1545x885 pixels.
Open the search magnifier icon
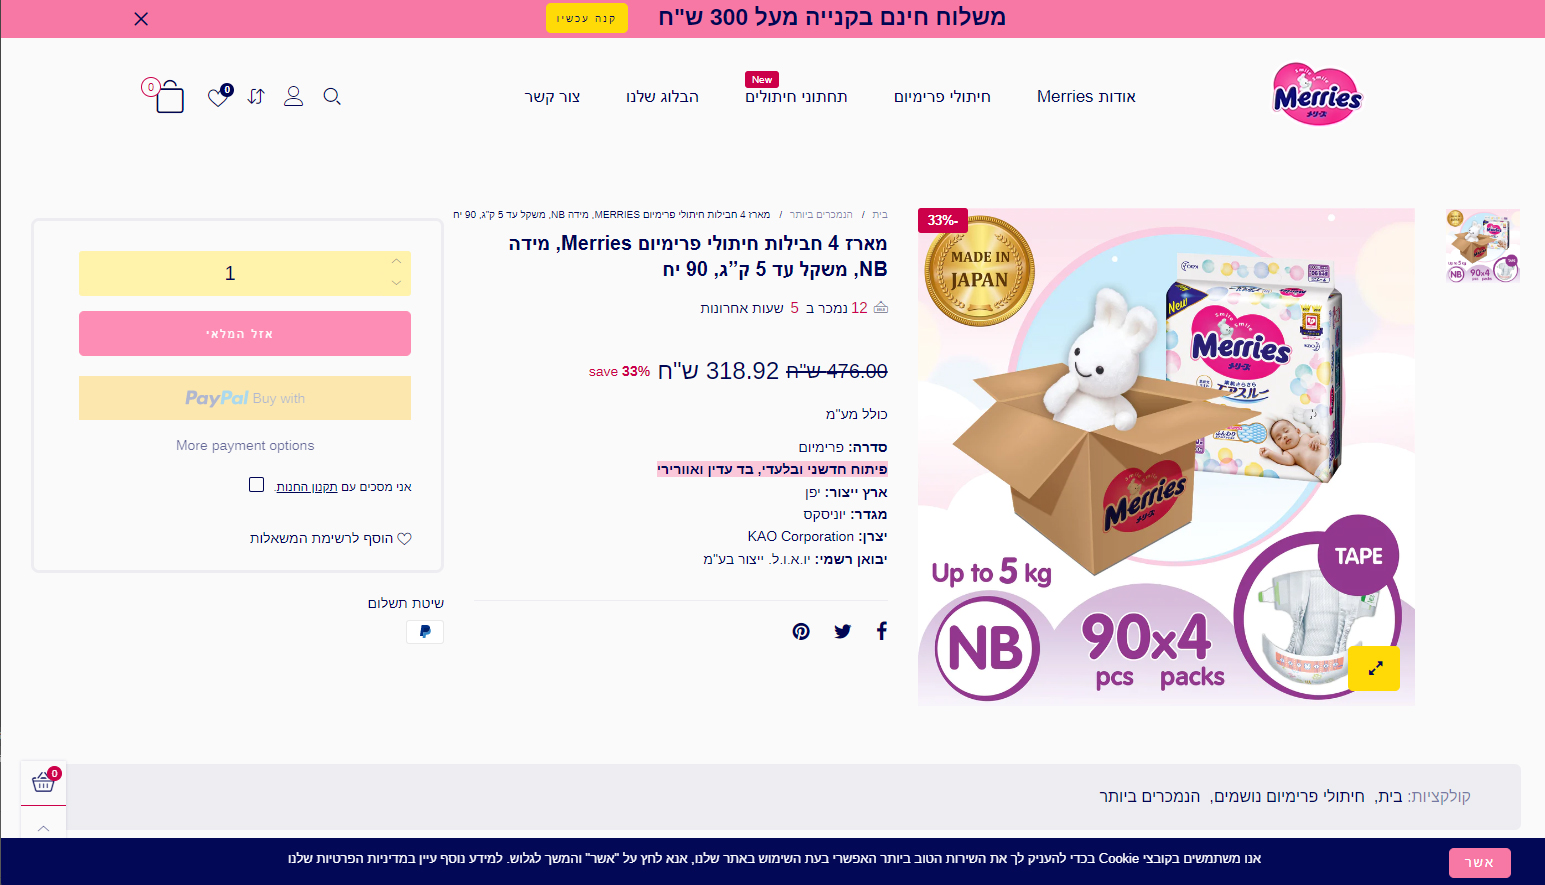click(333, 96)
